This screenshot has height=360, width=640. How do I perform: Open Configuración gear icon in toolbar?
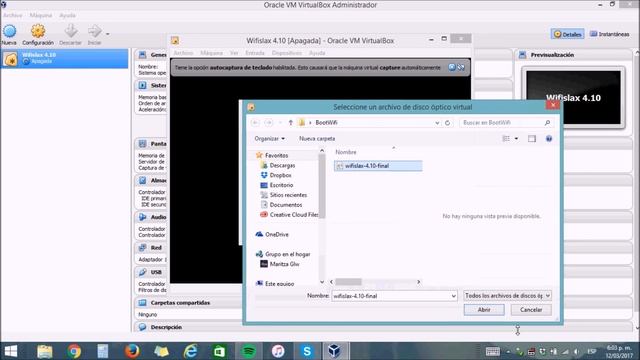pyautogui.click(x=38, y=31)
